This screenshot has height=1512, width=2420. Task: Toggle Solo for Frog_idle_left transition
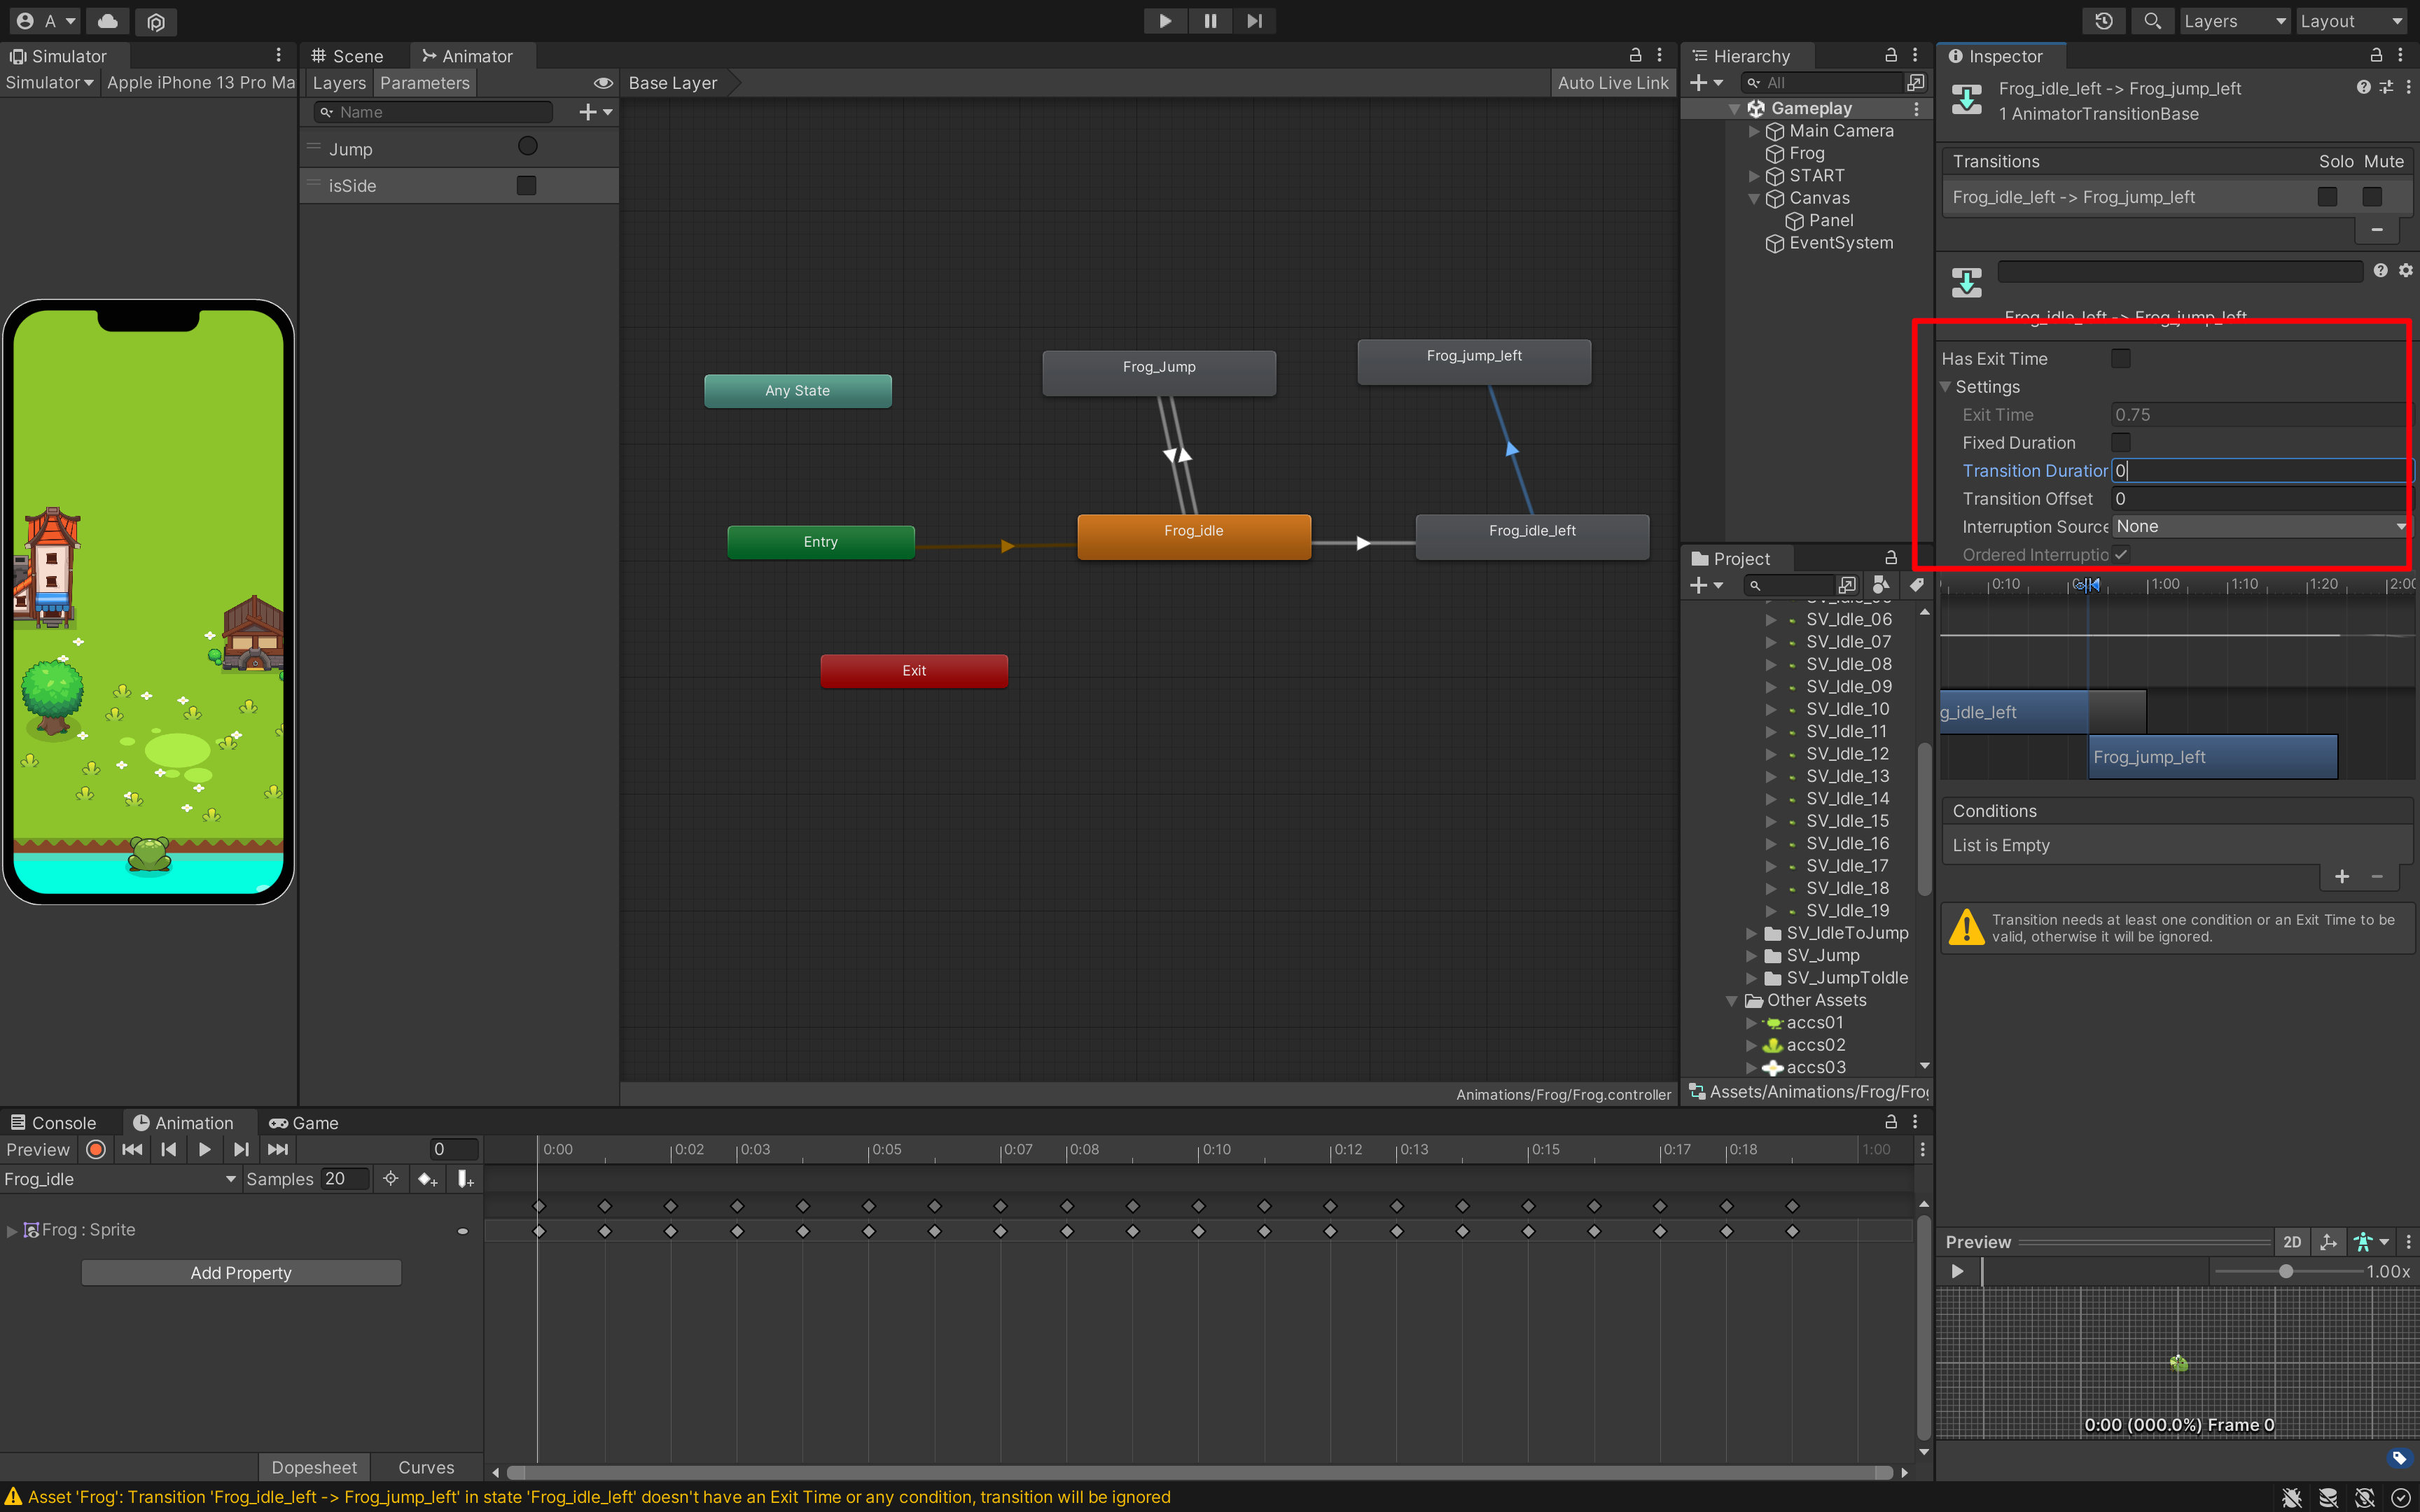[2327, 197]
